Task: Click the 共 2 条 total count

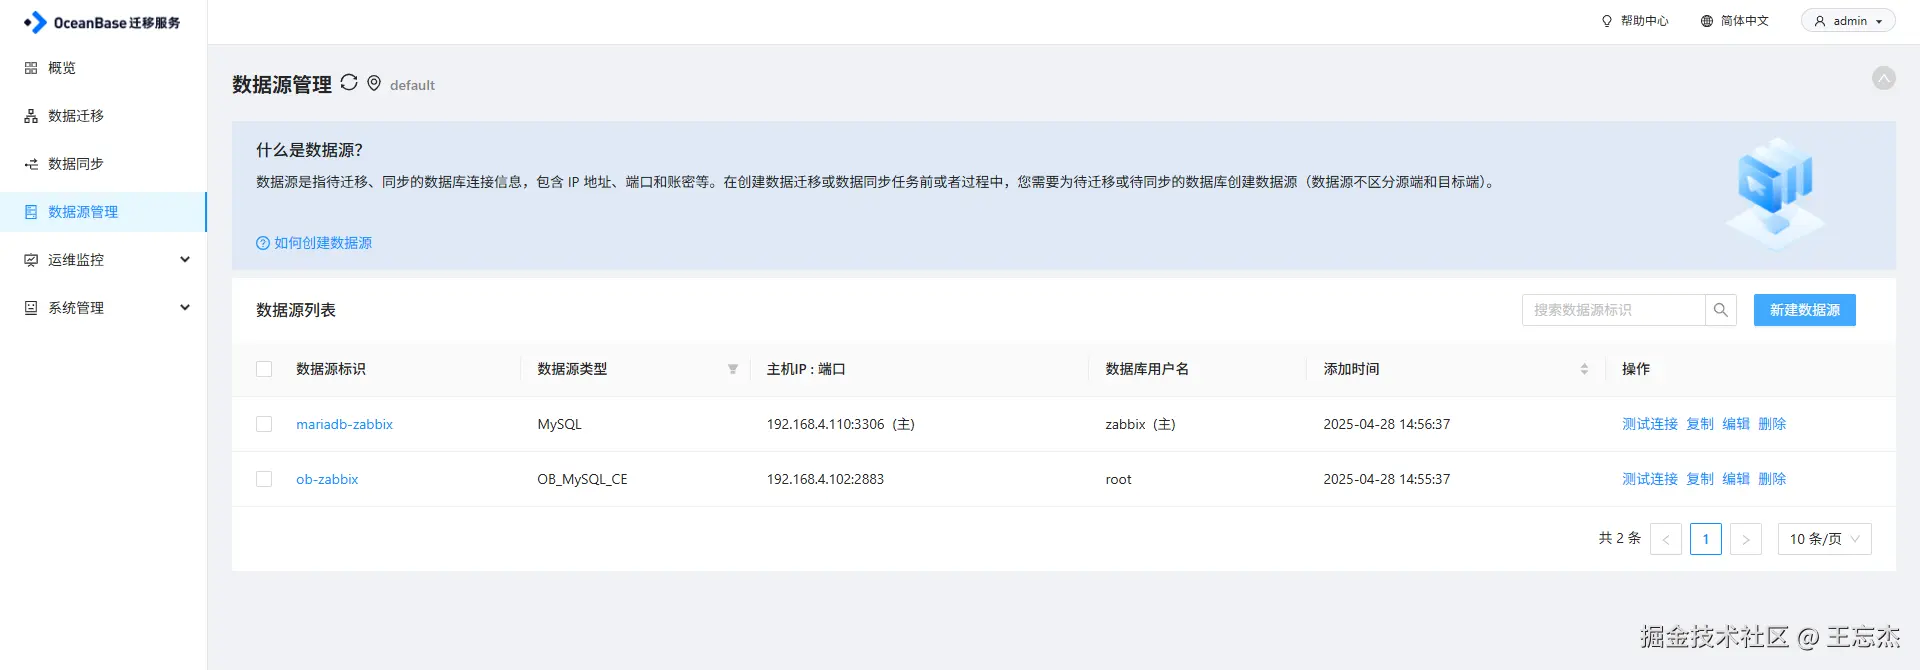Action: 1619,538
